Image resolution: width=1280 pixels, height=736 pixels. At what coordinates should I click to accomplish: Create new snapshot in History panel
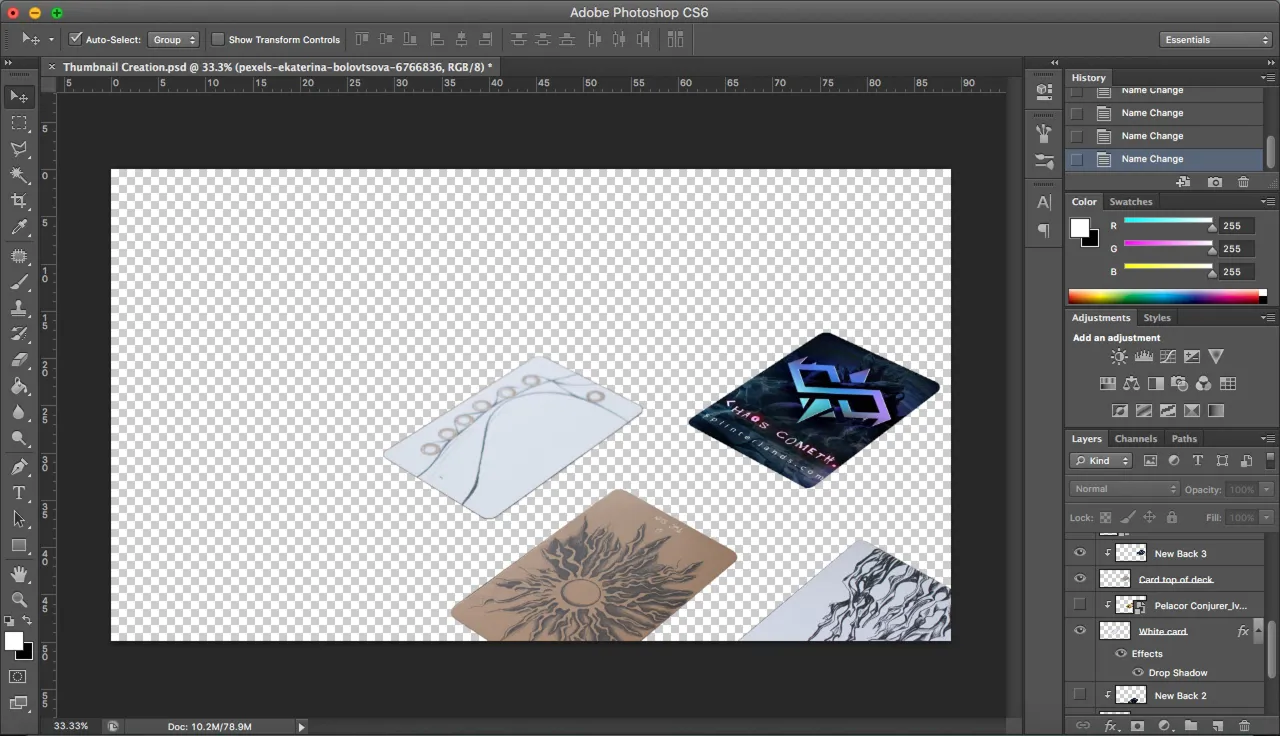[1214, 182]
